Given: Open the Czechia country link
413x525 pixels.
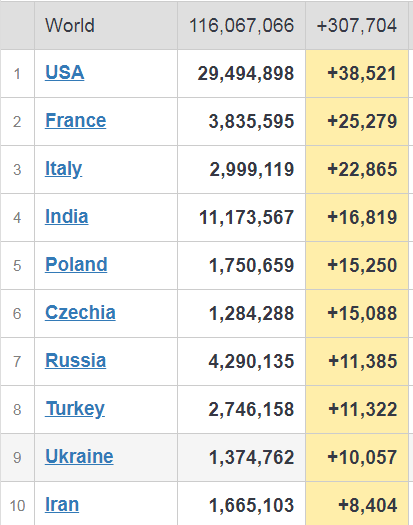Looking at the screenshot, I should (80, 313).
